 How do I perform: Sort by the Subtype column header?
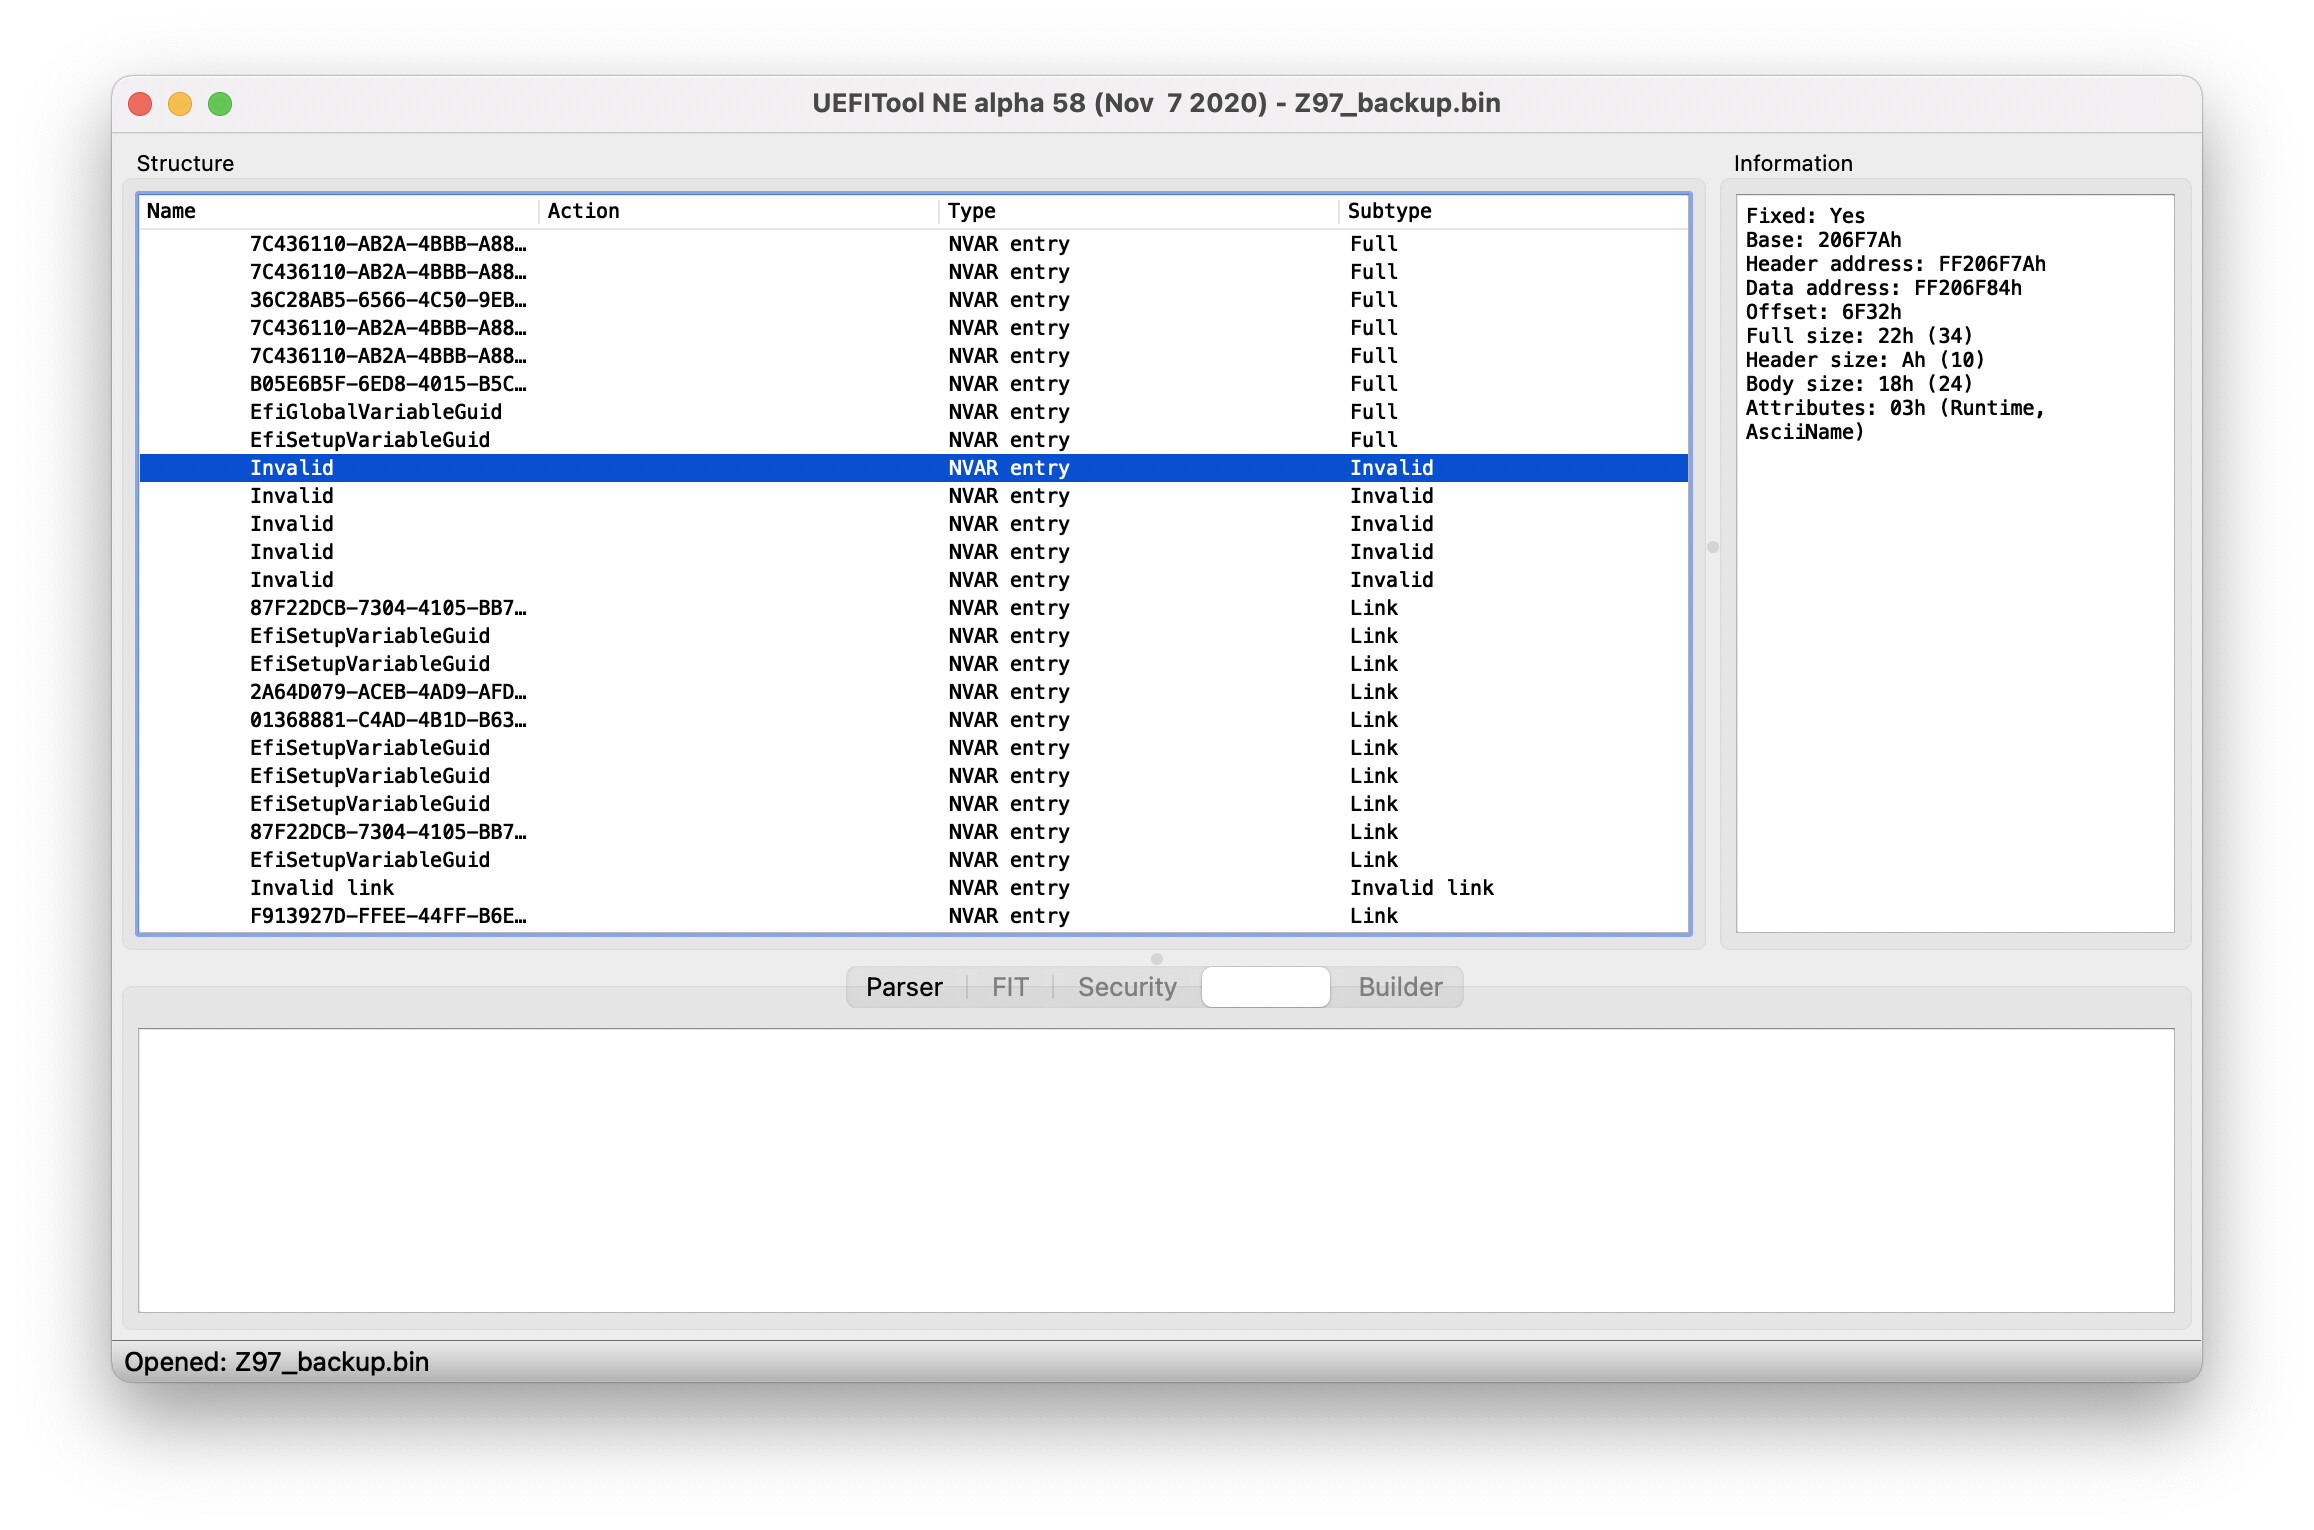click(1514, 211)
